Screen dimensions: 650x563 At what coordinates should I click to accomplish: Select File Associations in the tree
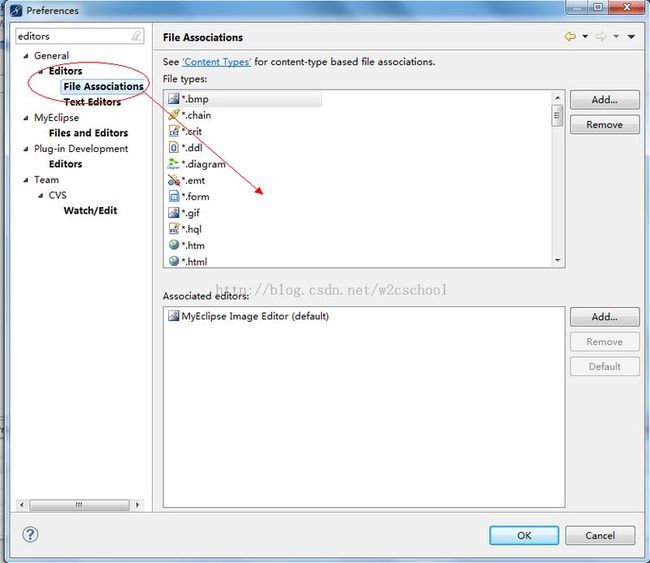[103, 86]
